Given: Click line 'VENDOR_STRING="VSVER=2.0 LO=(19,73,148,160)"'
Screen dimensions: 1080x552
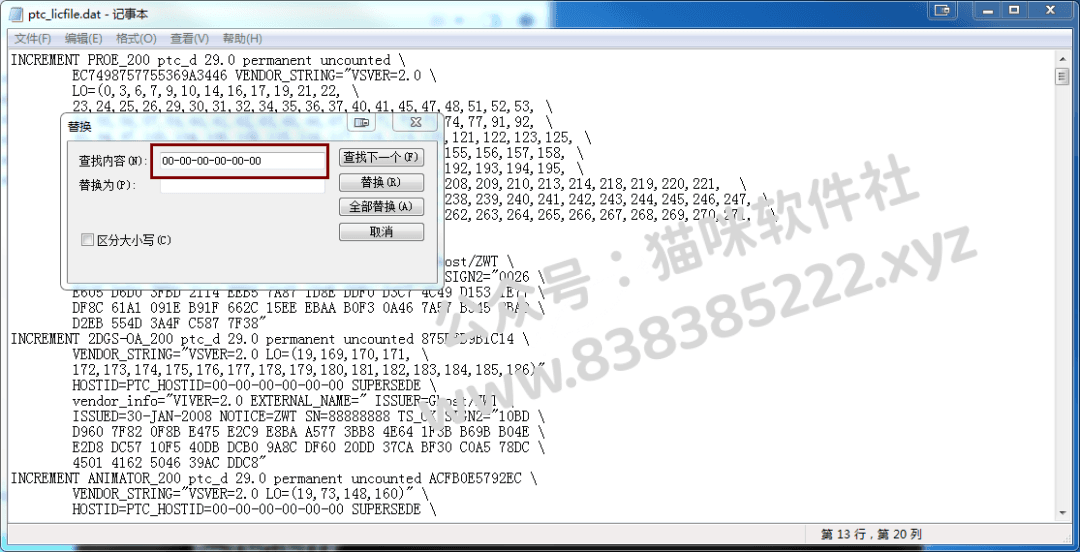Looking at the screenshot, I should click(x=249, y=494).
